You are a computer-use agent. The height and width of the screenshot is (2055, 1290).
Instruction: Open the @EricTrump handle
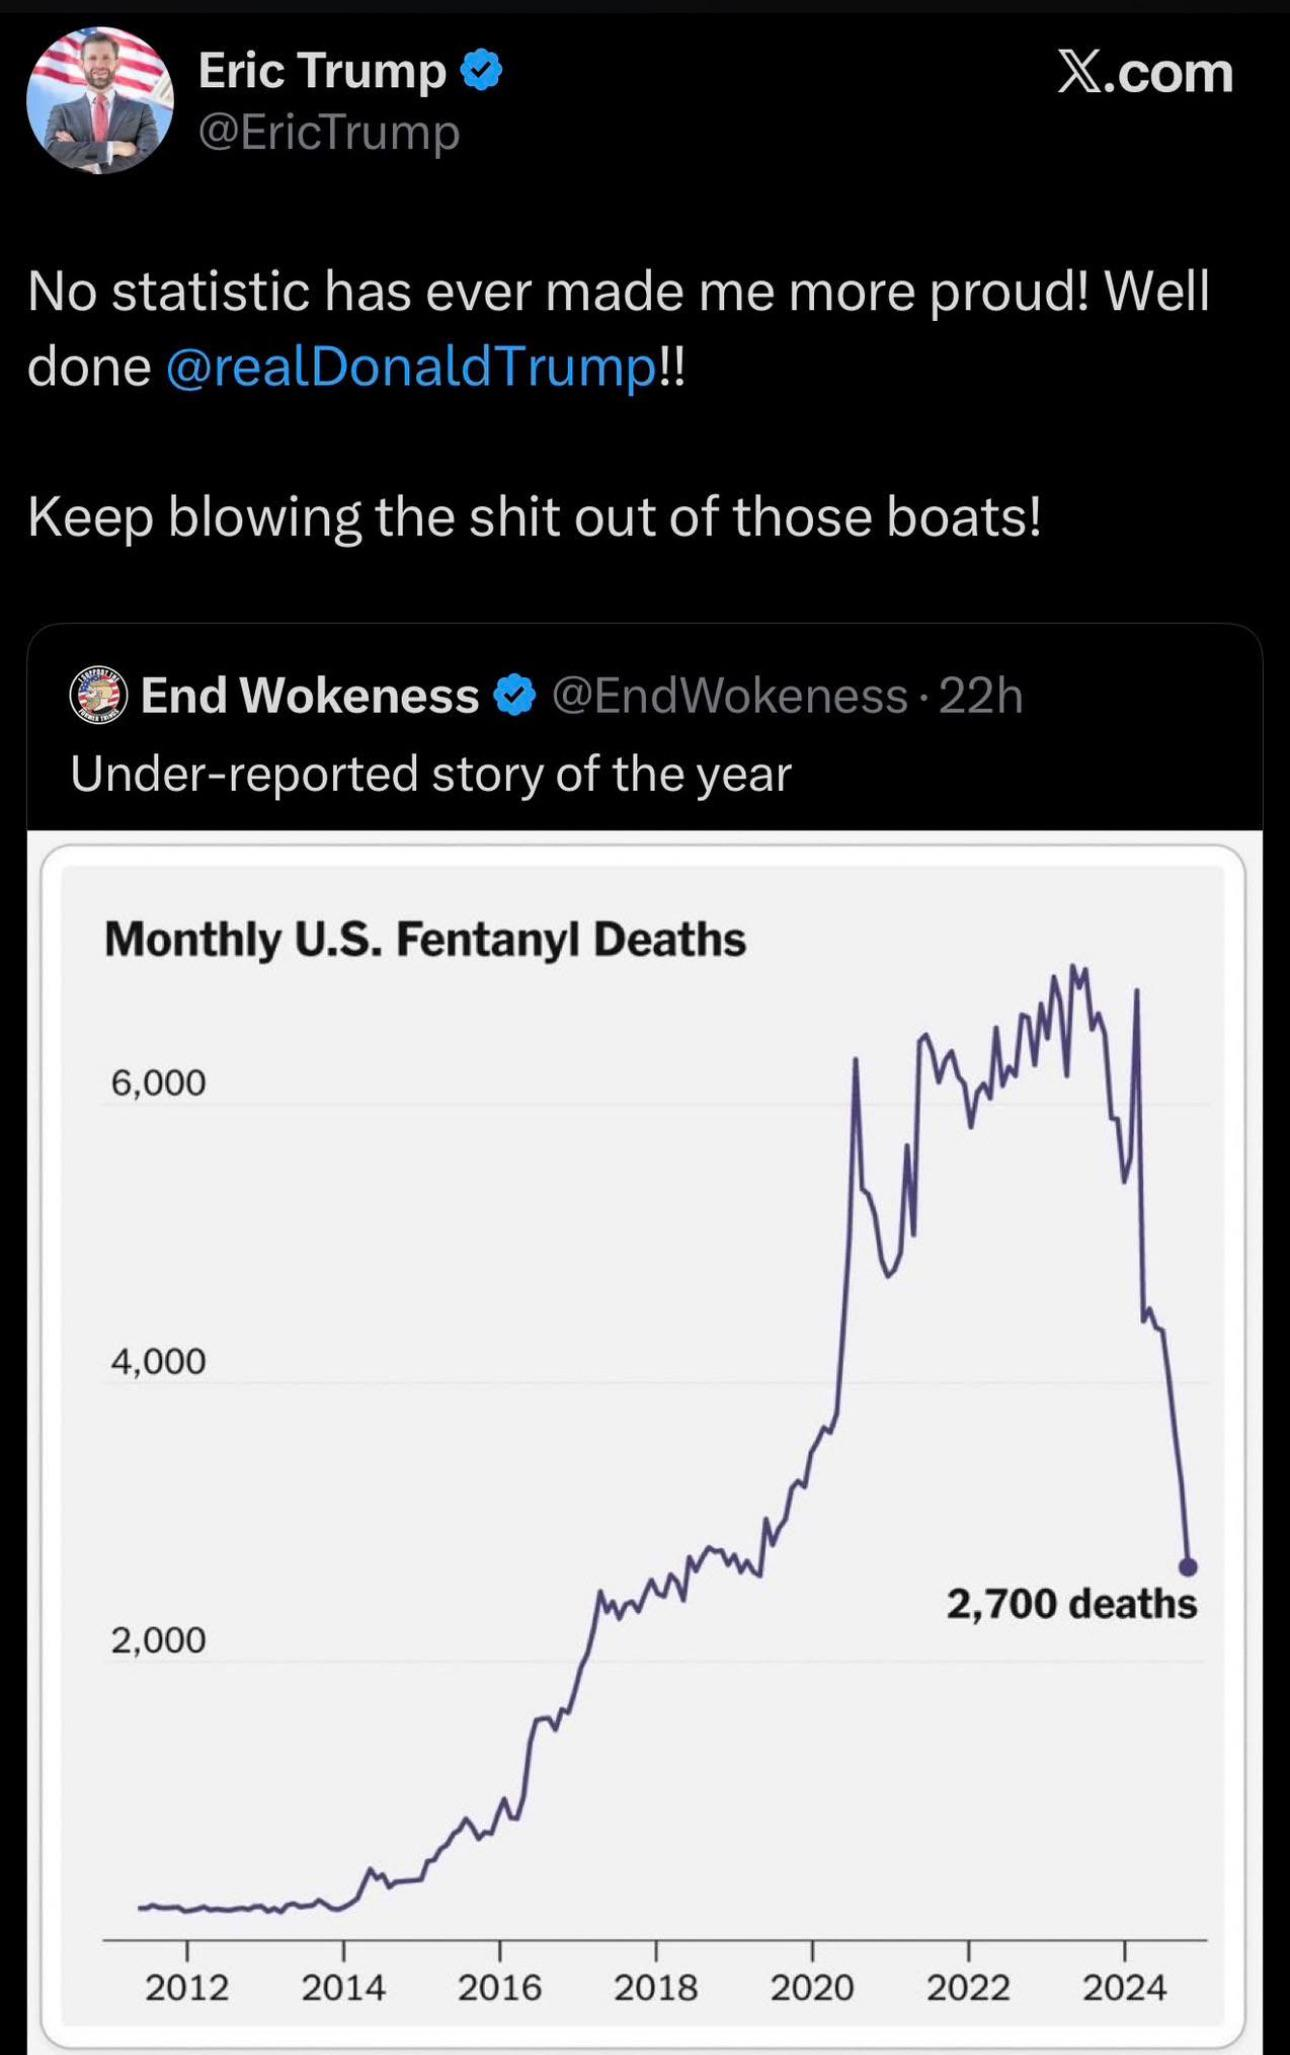[x=329, y=132]
